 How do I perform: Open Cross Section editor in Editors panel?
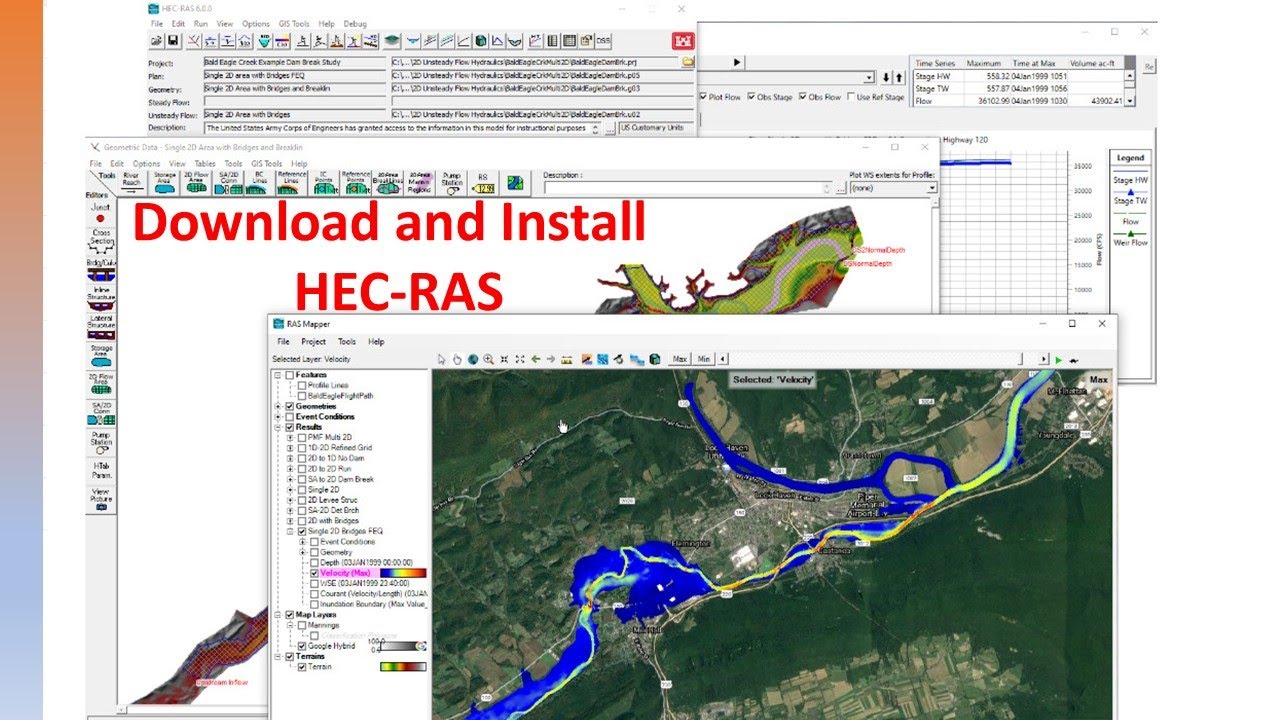tap(101, 240)
